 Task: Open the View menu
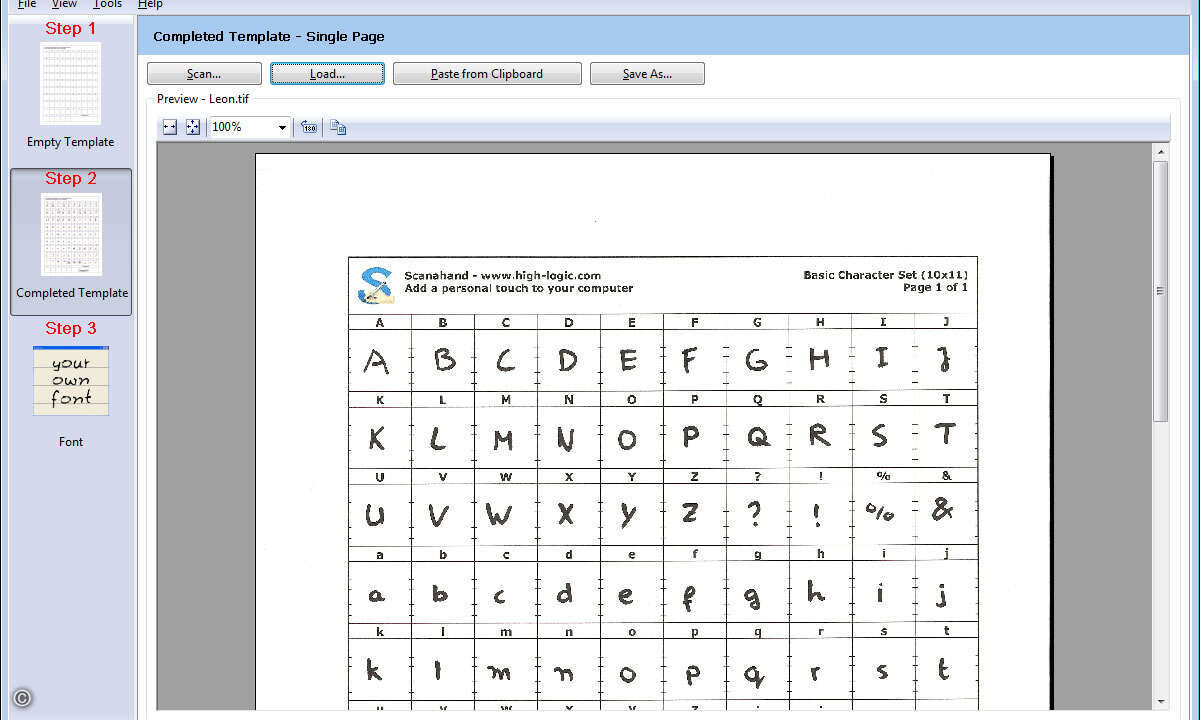(64, 4)
